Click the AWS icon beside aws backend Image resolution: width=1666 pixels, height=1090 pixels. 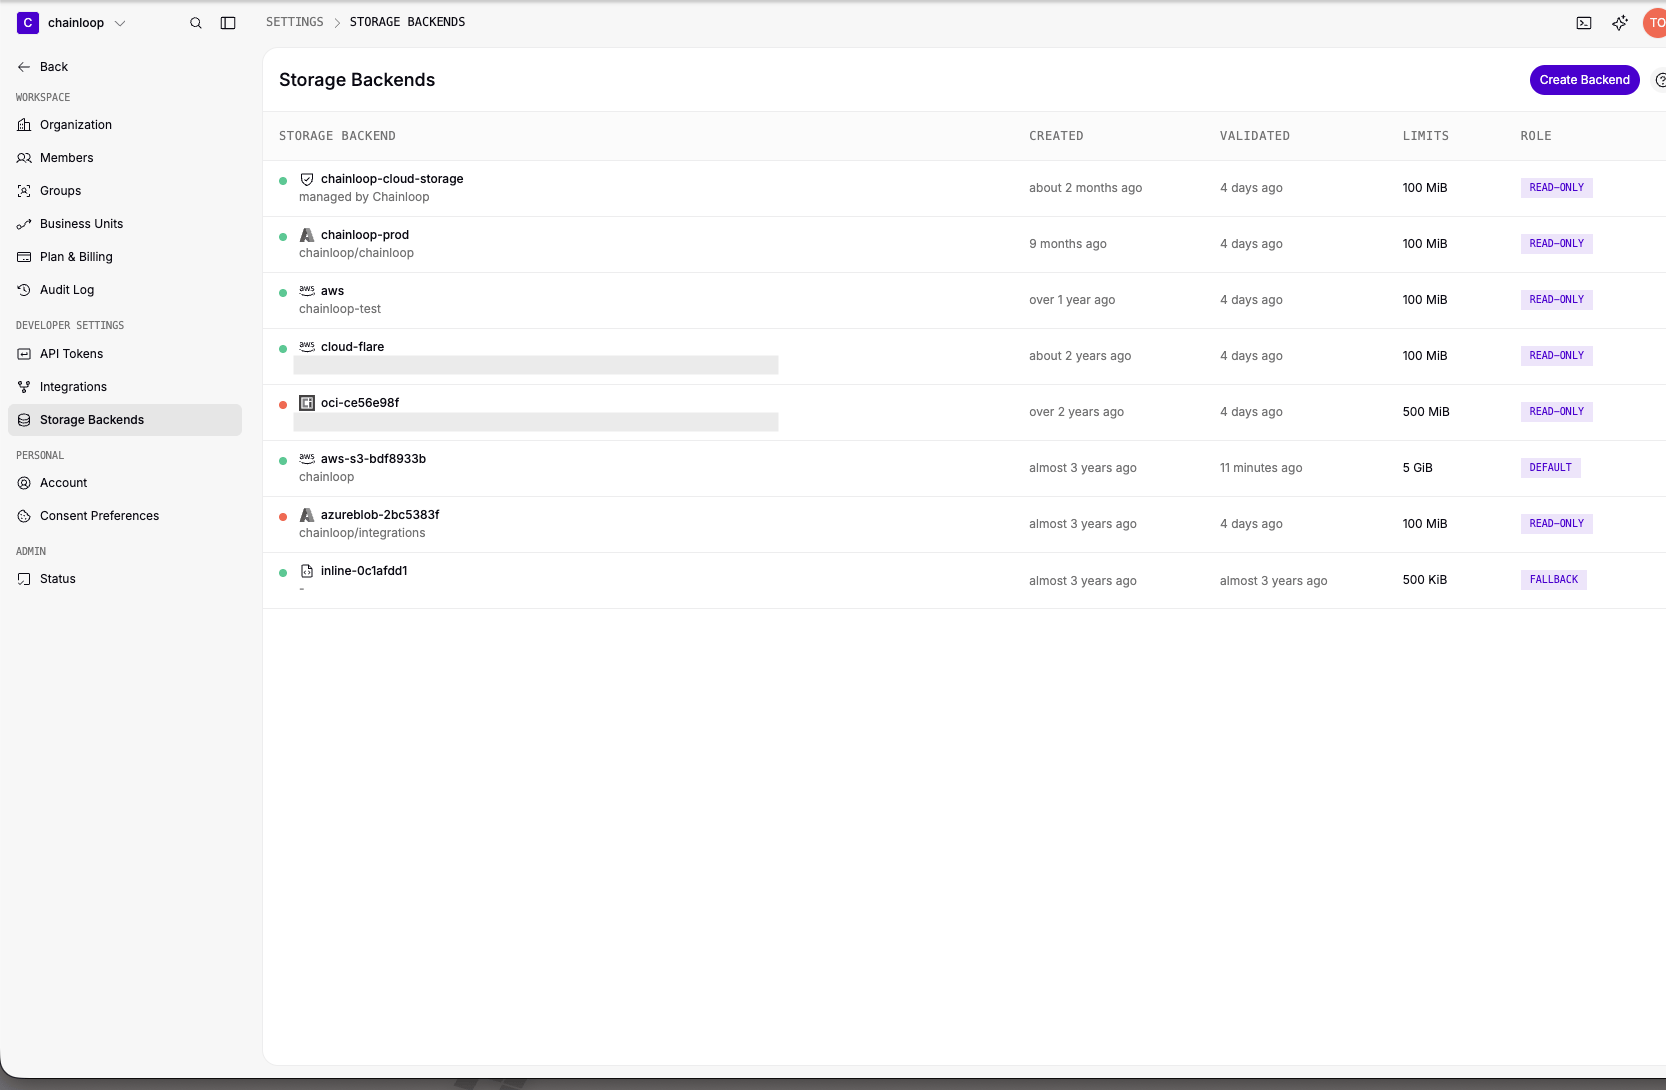(307, 291)
